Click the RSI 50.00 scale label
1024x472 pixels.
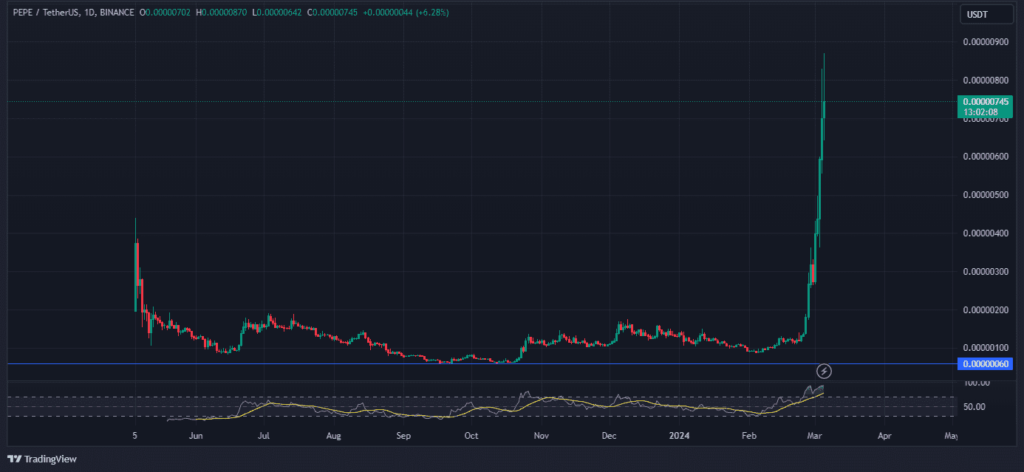tap(978, 407)
